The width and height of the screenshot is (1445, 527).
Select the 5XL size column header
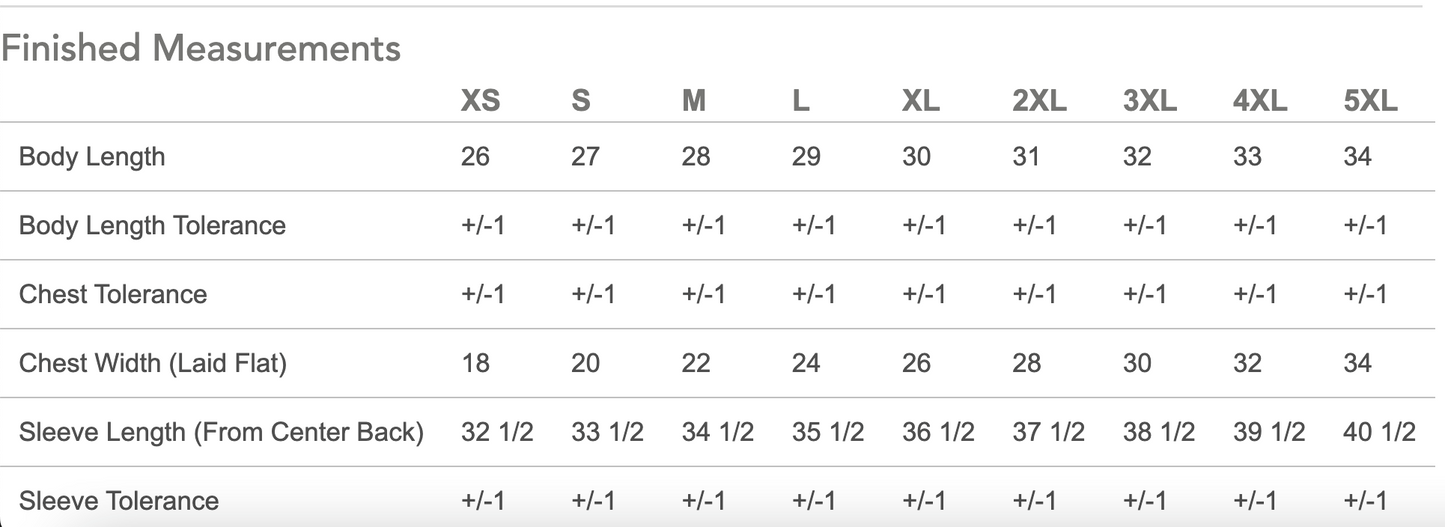pyautogui.click(x=1370, y=101)
